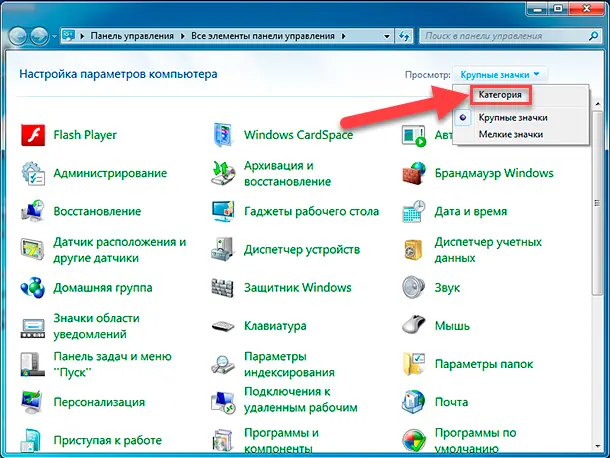Open the Персонализация link text

point(99,402)
